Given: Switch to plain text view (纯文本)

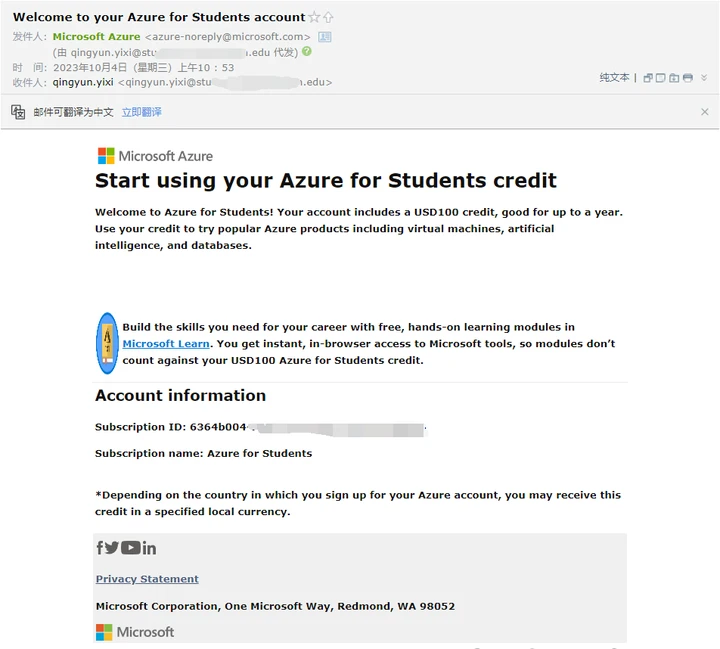Looking at the screenshot, I should (x=614, y=78).
